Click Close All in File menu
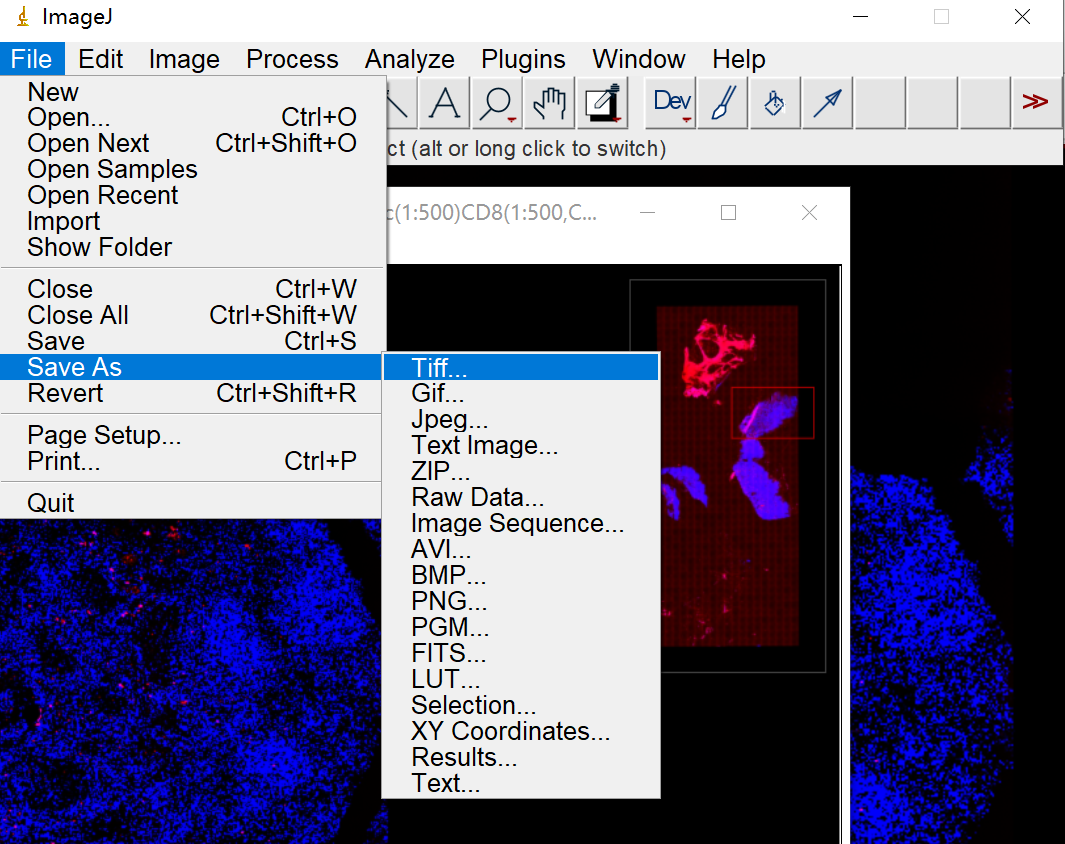The image size is (1065, 844). coord(78,315)
